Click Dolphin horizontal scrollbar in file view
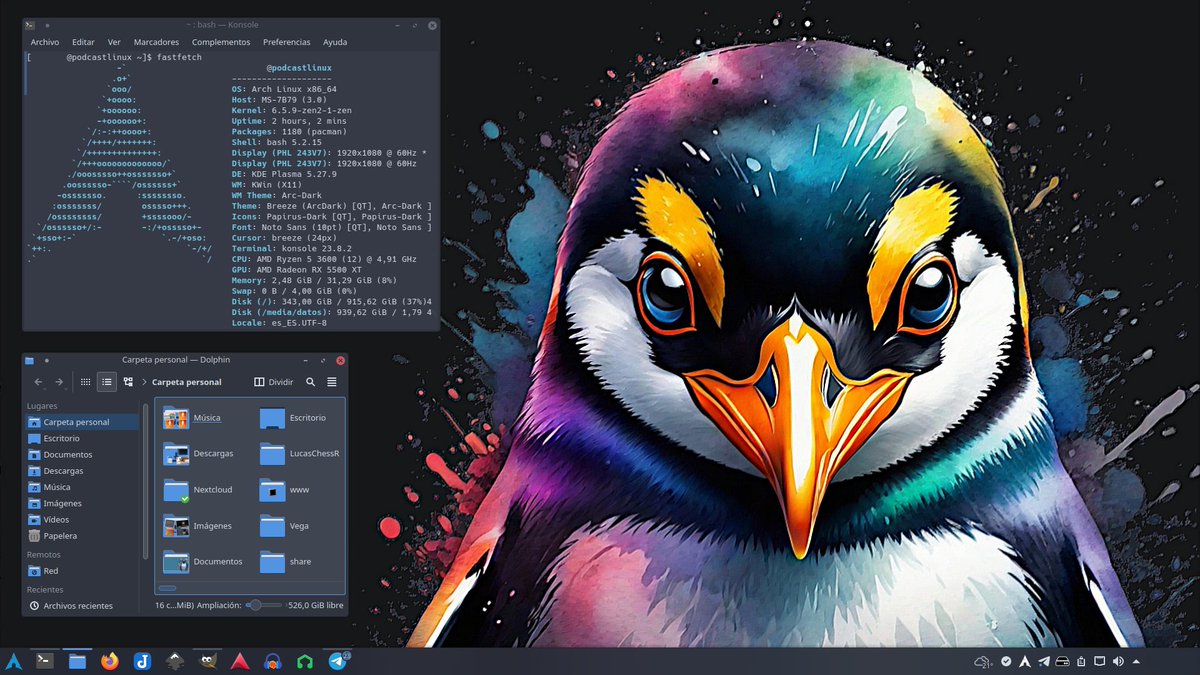 pyautogui.click(x=168, y=589)
